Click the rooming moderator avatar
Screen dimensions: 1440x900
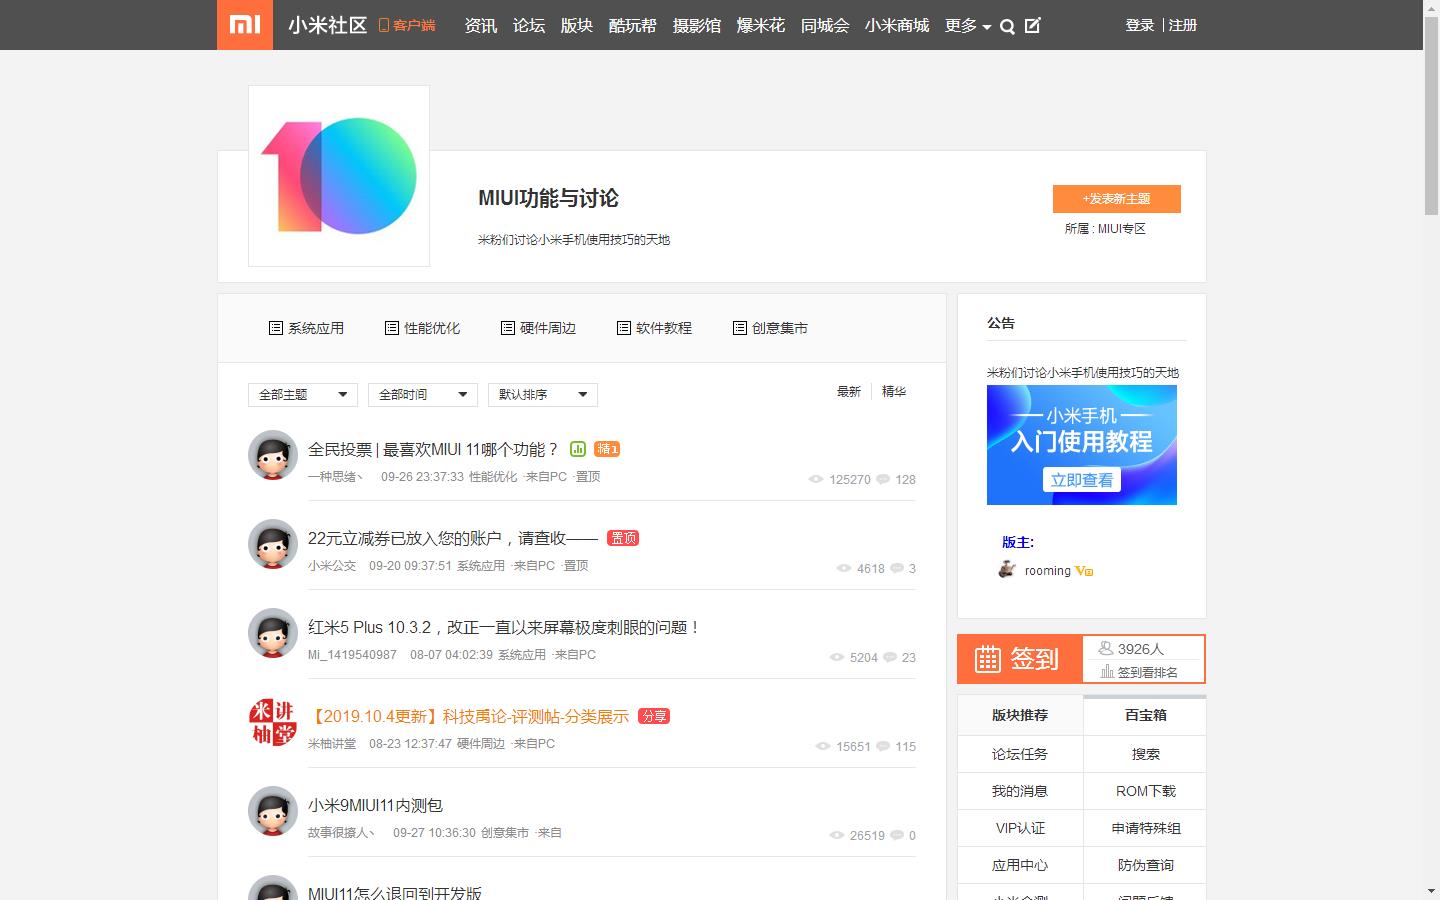pos(1007,570)
